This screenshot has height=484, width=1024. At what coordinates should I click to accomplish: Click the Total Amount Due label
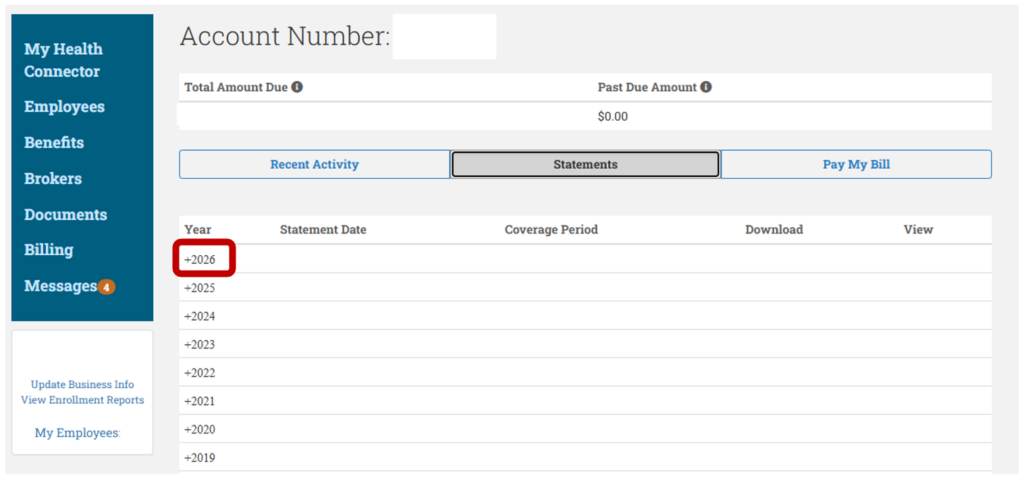click(236, 87)
